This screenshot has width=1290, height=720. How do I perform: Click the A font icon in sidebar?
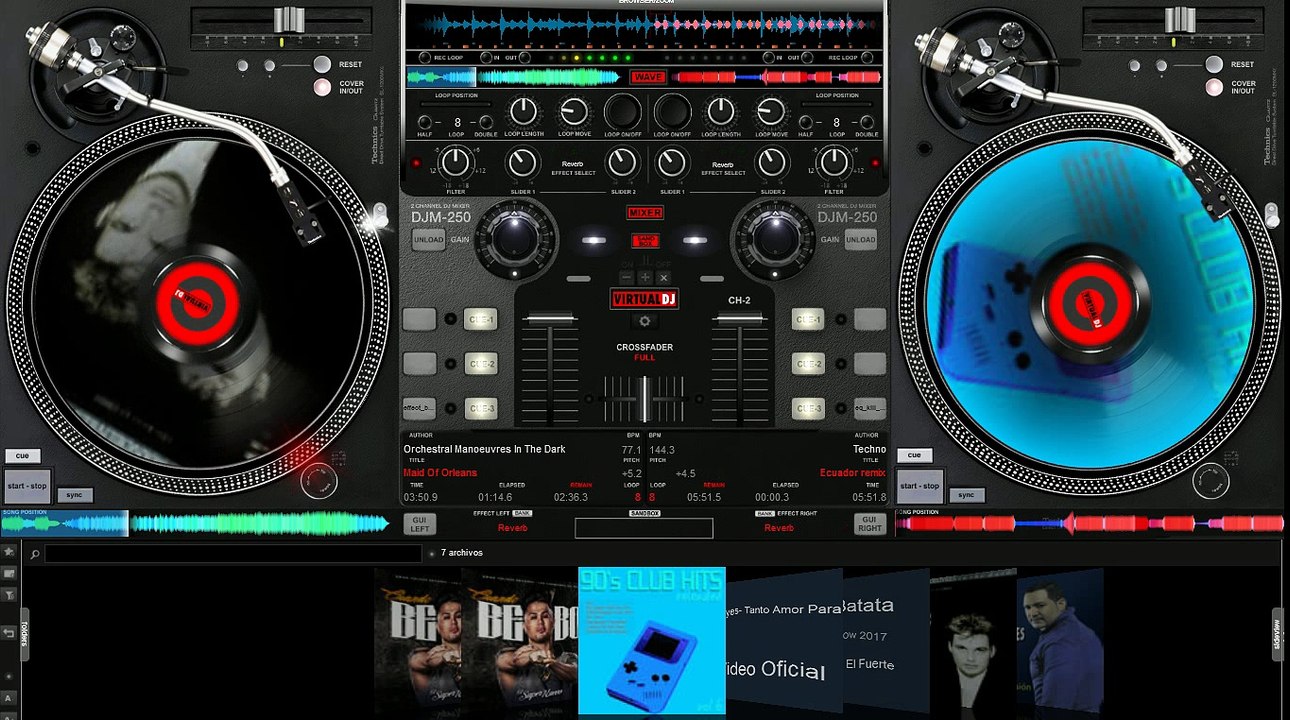pos(9,698)
